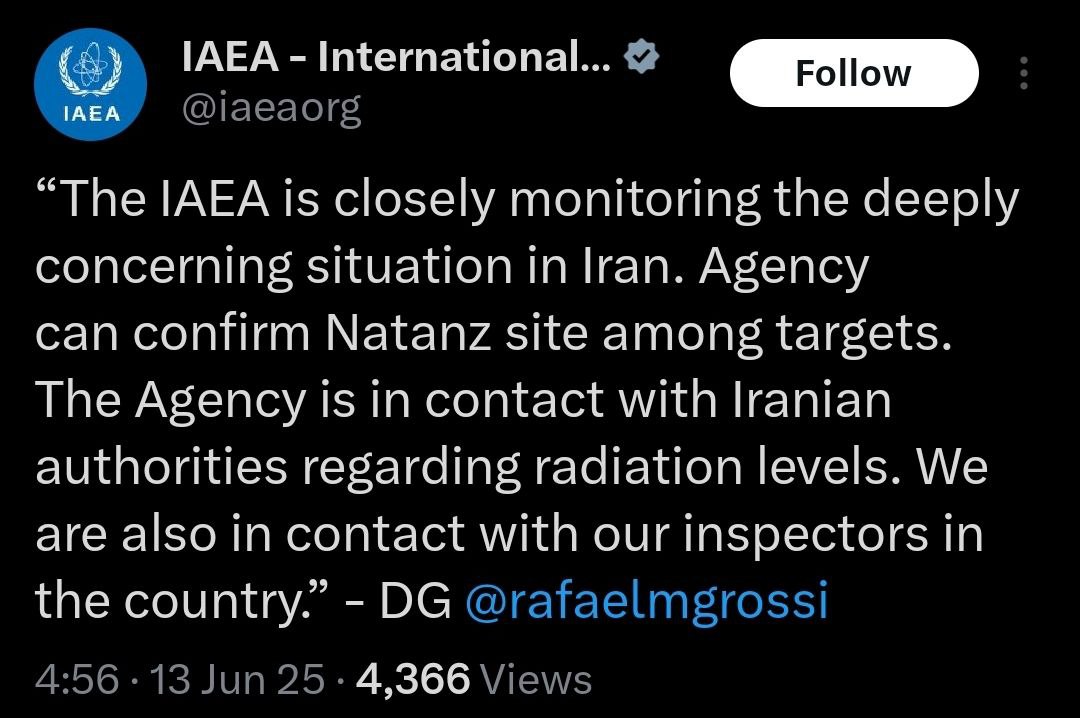Click the Views label next to count
1080x718 pixels.
click(x=536, y=680)
